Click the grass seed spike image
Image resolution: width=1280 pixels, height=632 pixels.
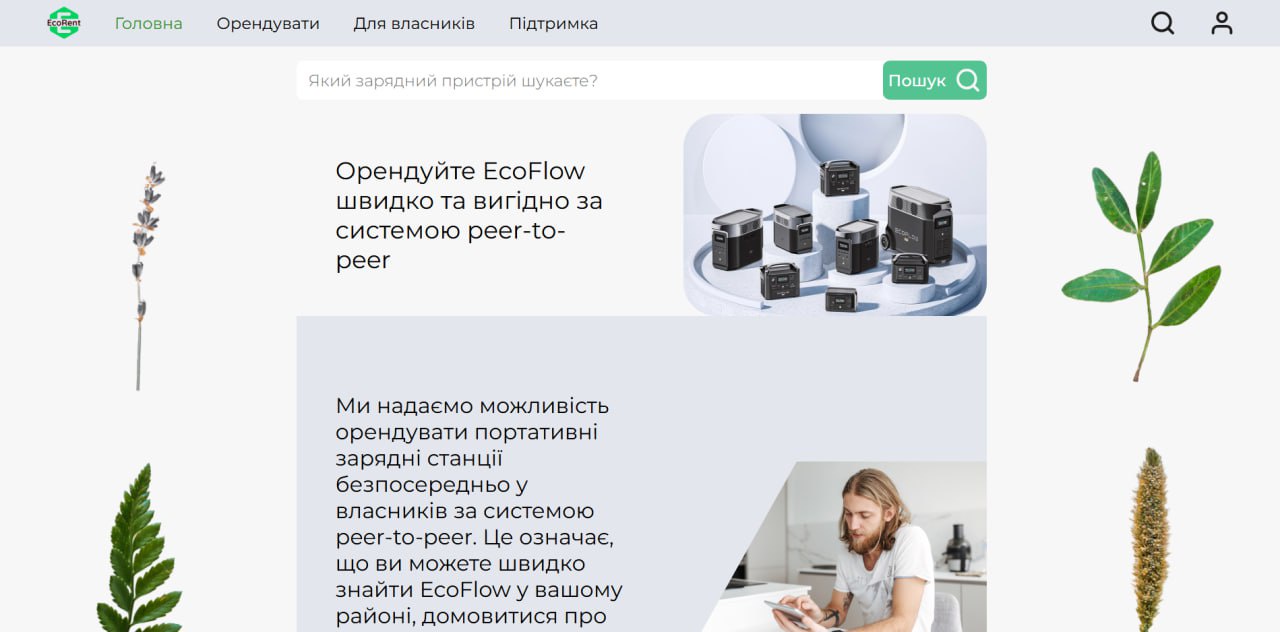pyautogui.click(x=1150, y=539)
